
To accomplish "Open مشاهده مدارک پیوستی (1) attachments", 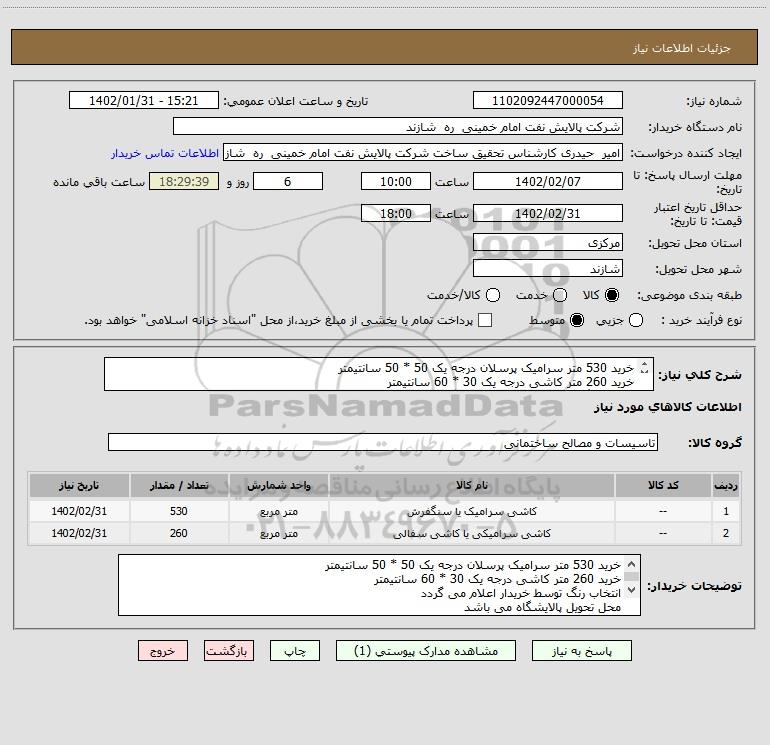I will point(426,651).
